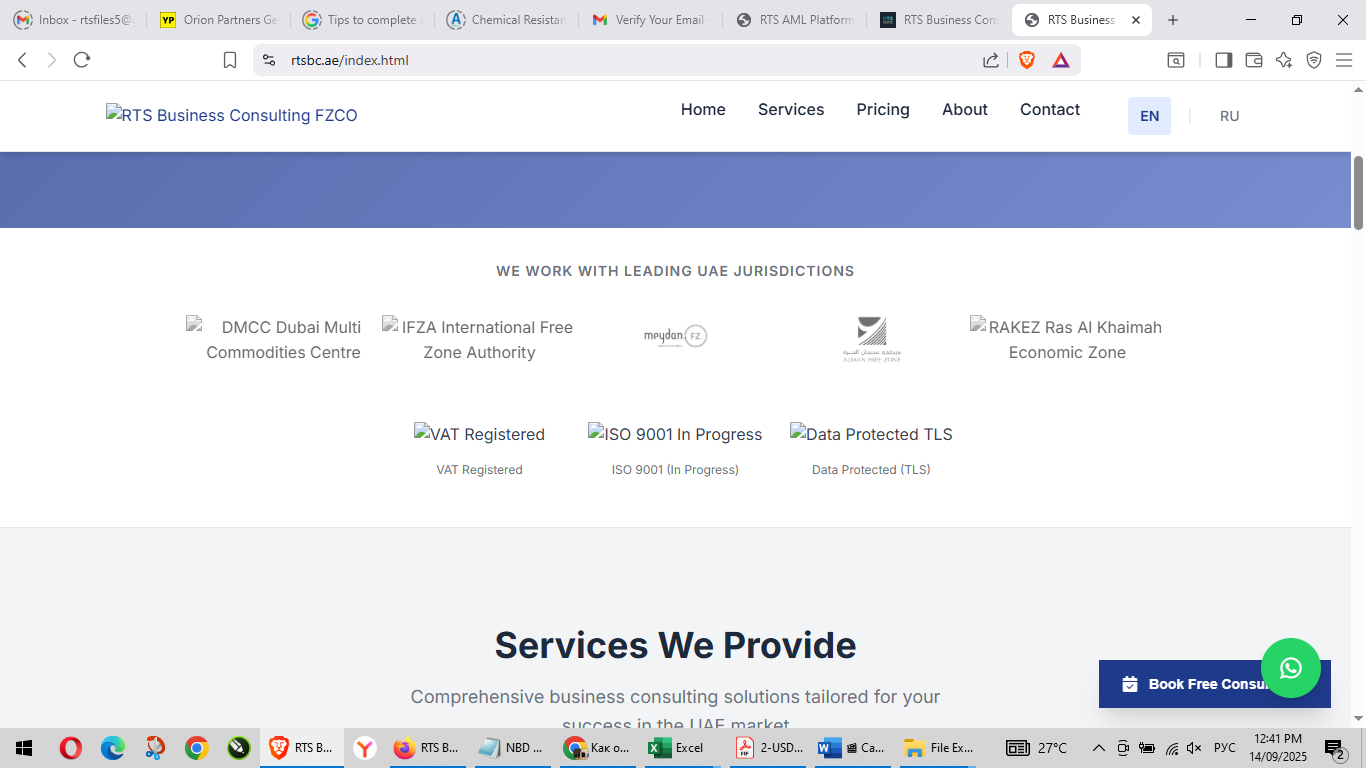The image size is (1366, 768).
Task: Expand the hidden system tray icons chevron
Action: [1098, 748]
